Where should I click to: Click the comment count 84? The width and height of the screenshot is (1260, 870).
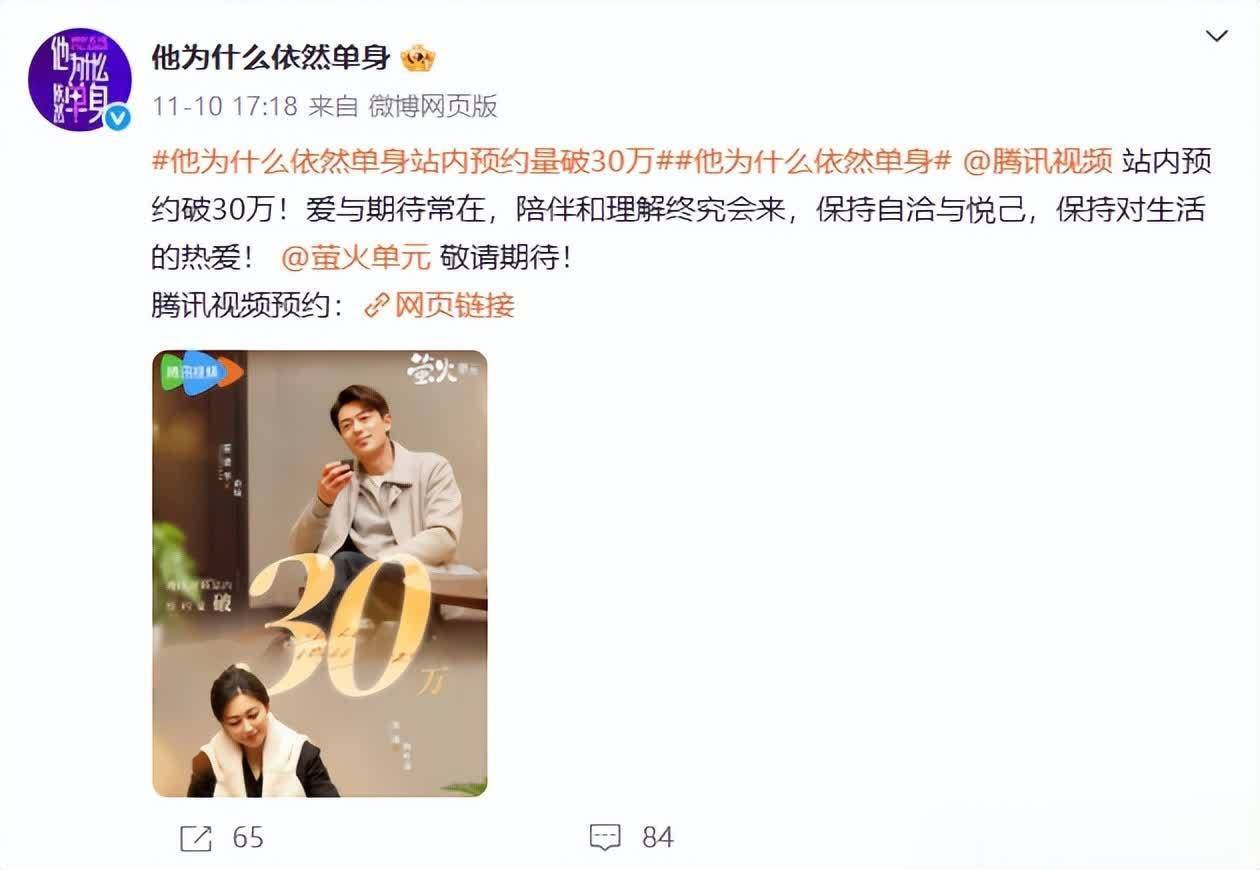click(x=657, y=837)
